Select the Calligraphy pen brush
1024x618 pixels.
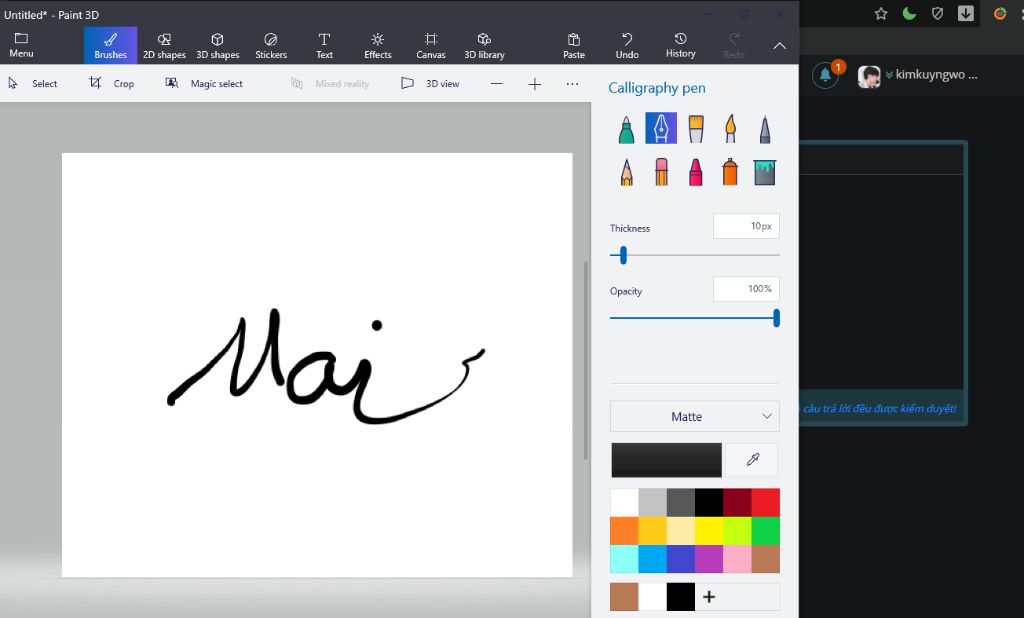pos(661,128)
